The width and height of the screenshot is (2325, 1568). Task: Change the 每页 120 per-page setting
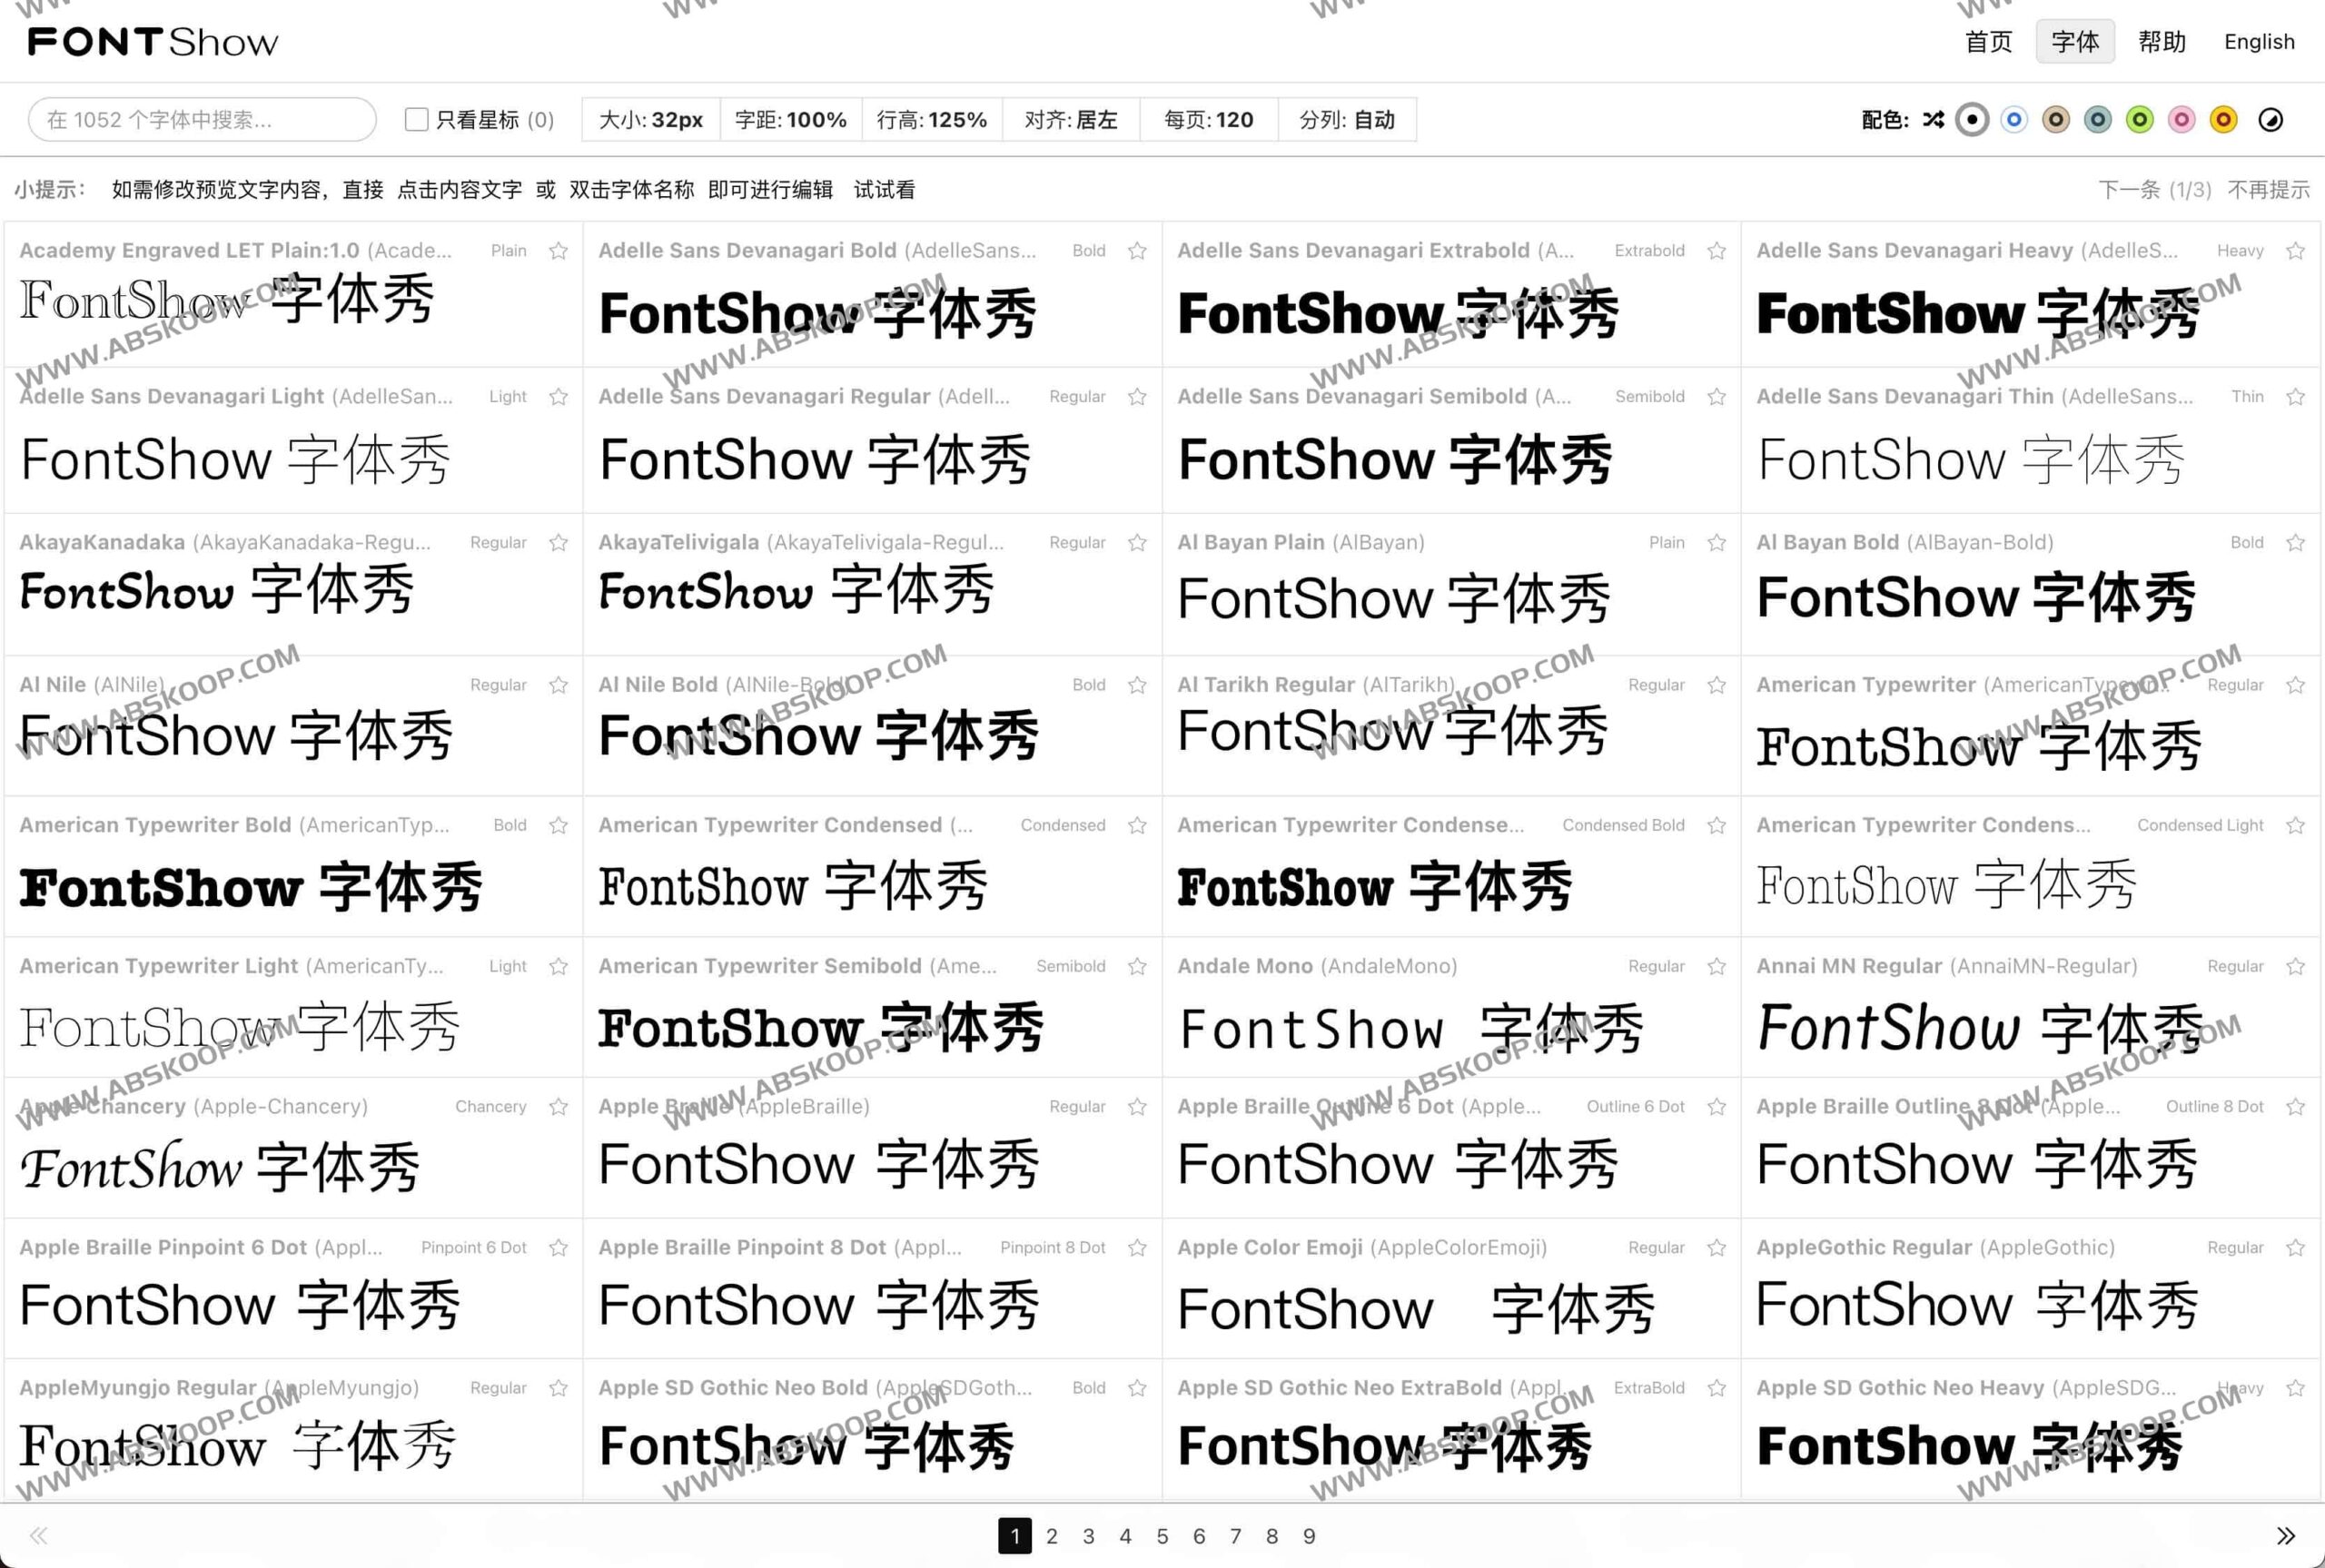(1209, 120)
